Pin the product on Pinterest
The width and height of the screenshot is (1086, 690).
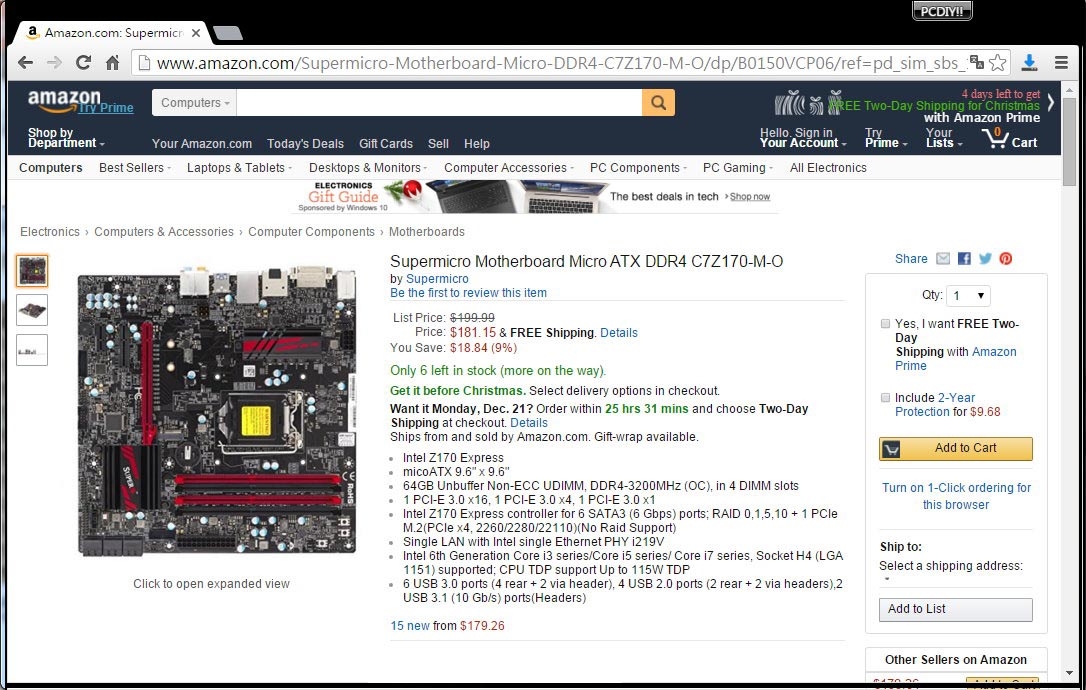tap(1006, 258)
